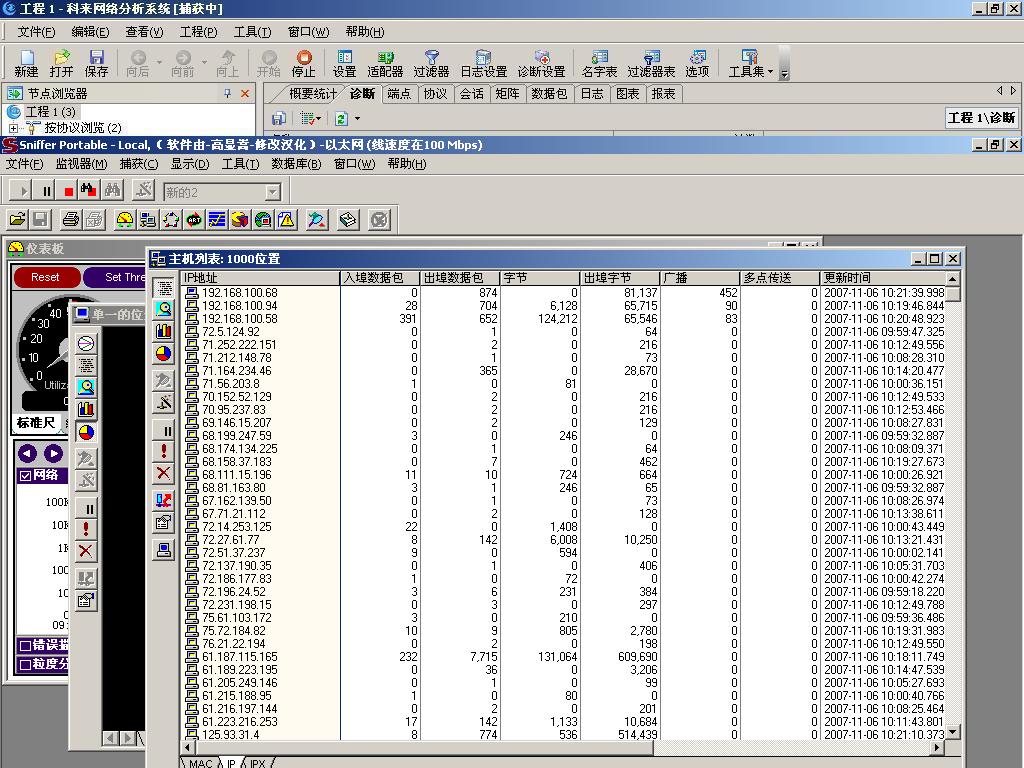This screenshot has height=768, width=1024.
Task: Click the red X delete icon in host list
Action: point(163,473)
